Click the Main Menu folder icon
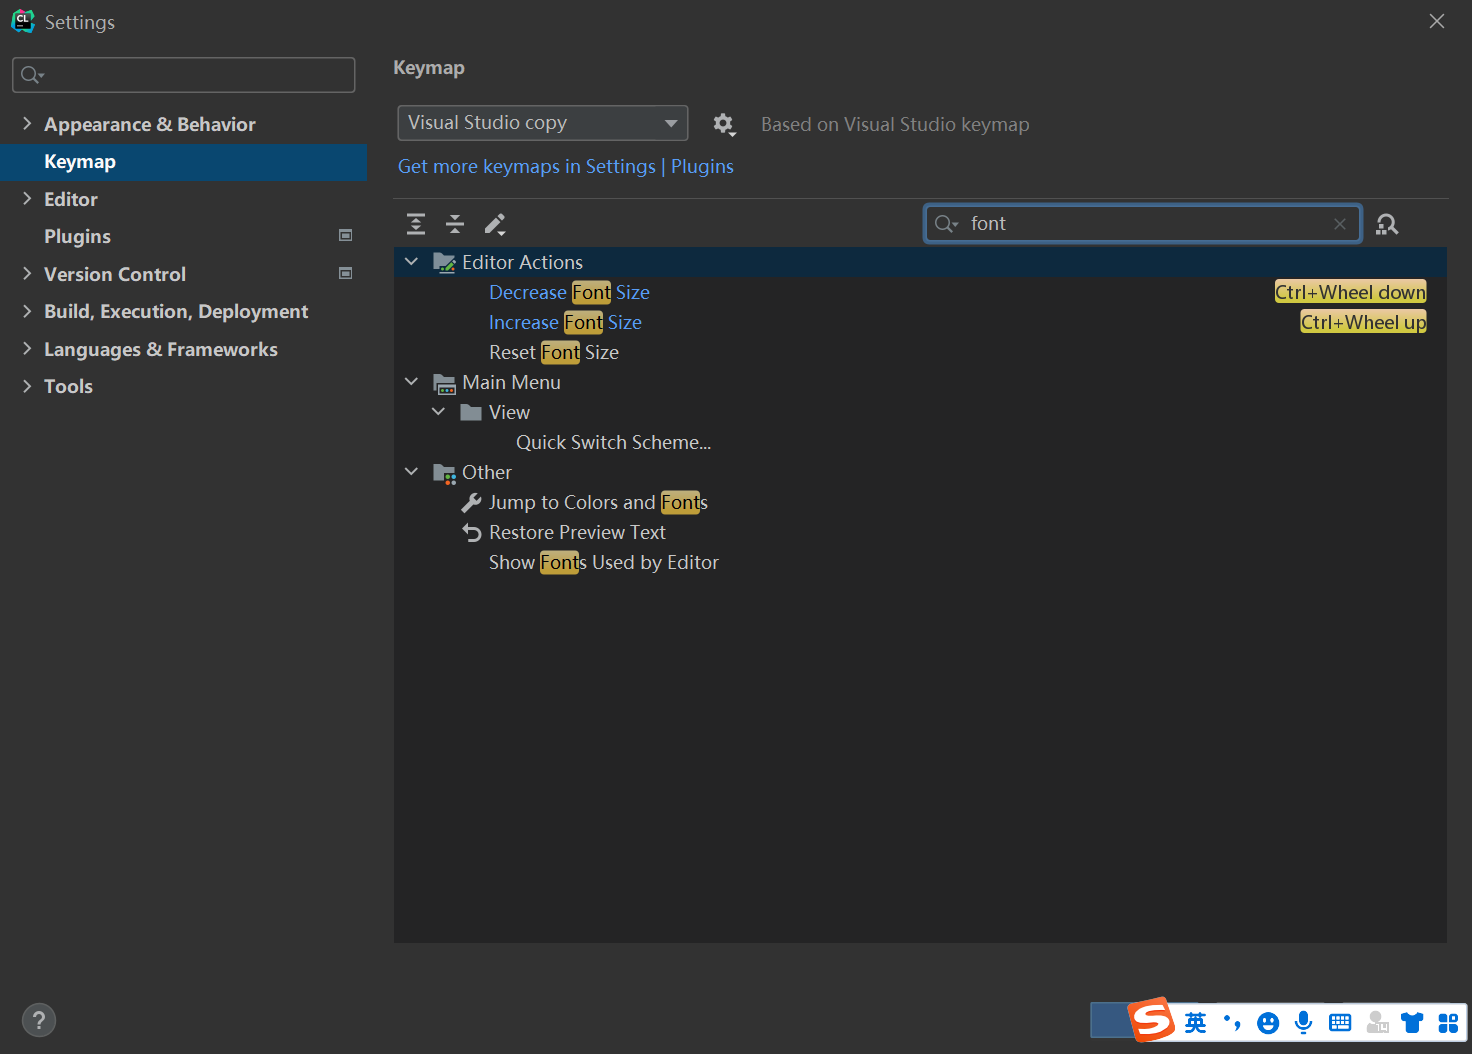The image size is (1472, 1054). (x=444, y=383)
